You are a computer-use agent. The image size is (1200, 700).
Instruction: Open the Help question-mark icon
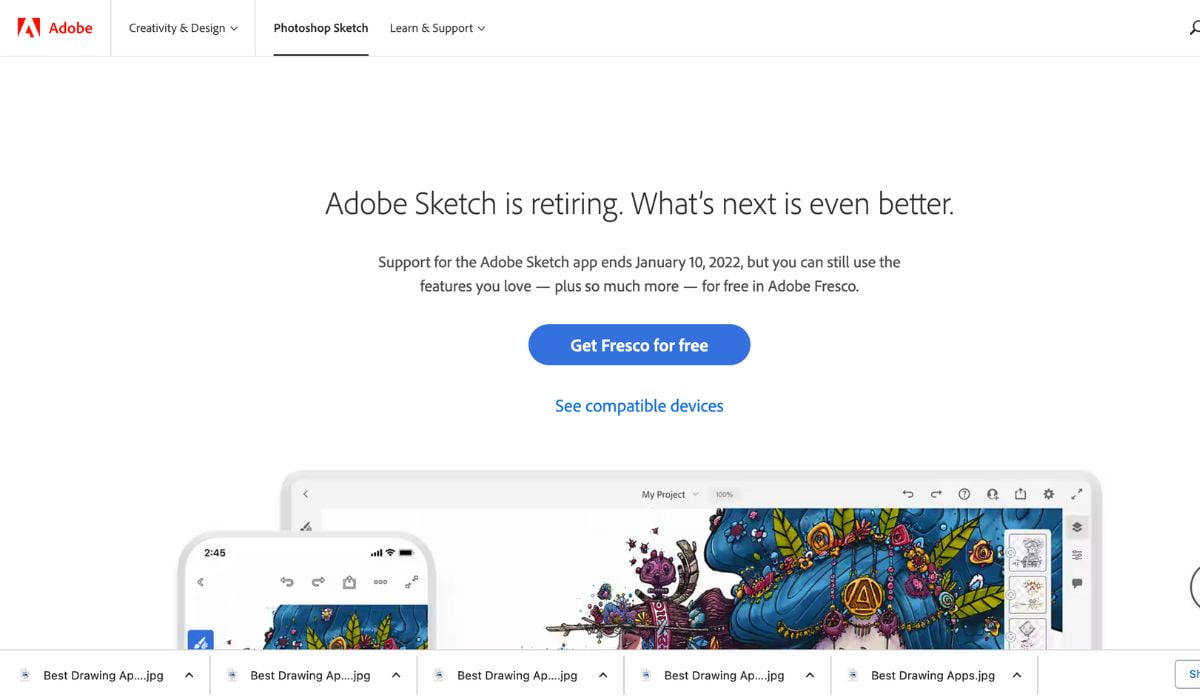(963, 494)
